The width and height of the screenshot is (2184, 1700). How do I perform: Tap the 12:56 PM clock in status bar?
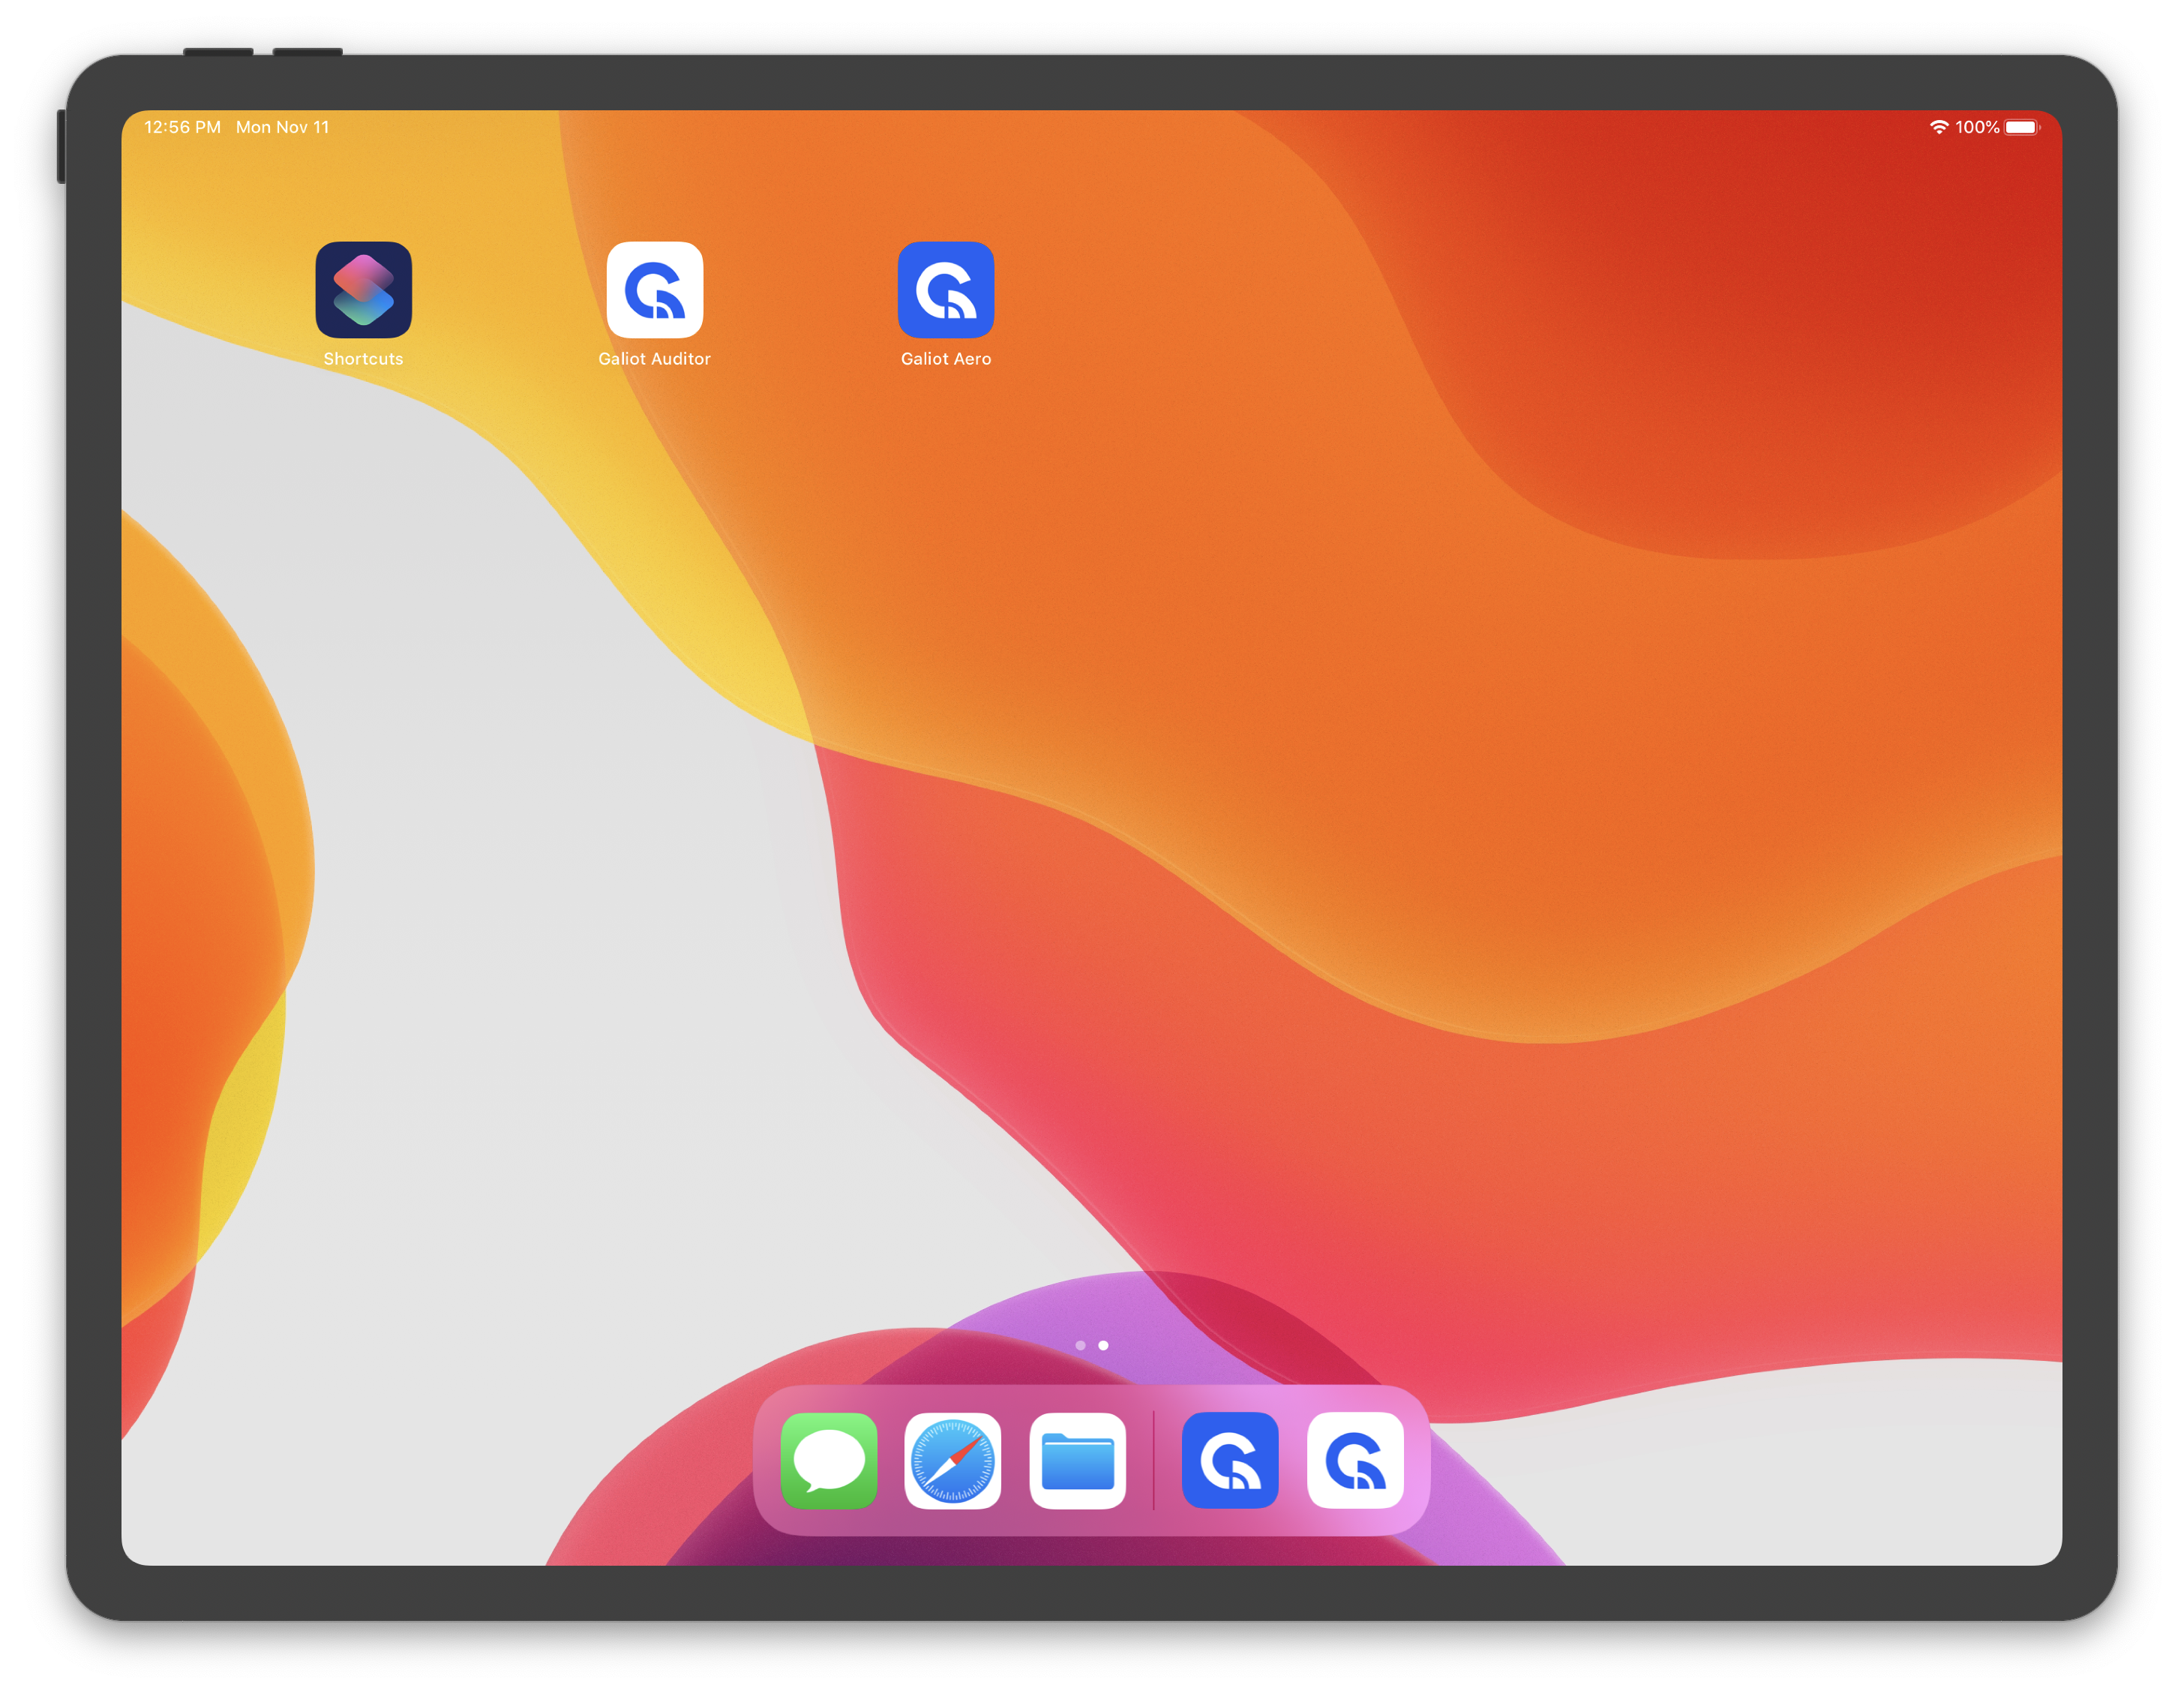(182, 127)
